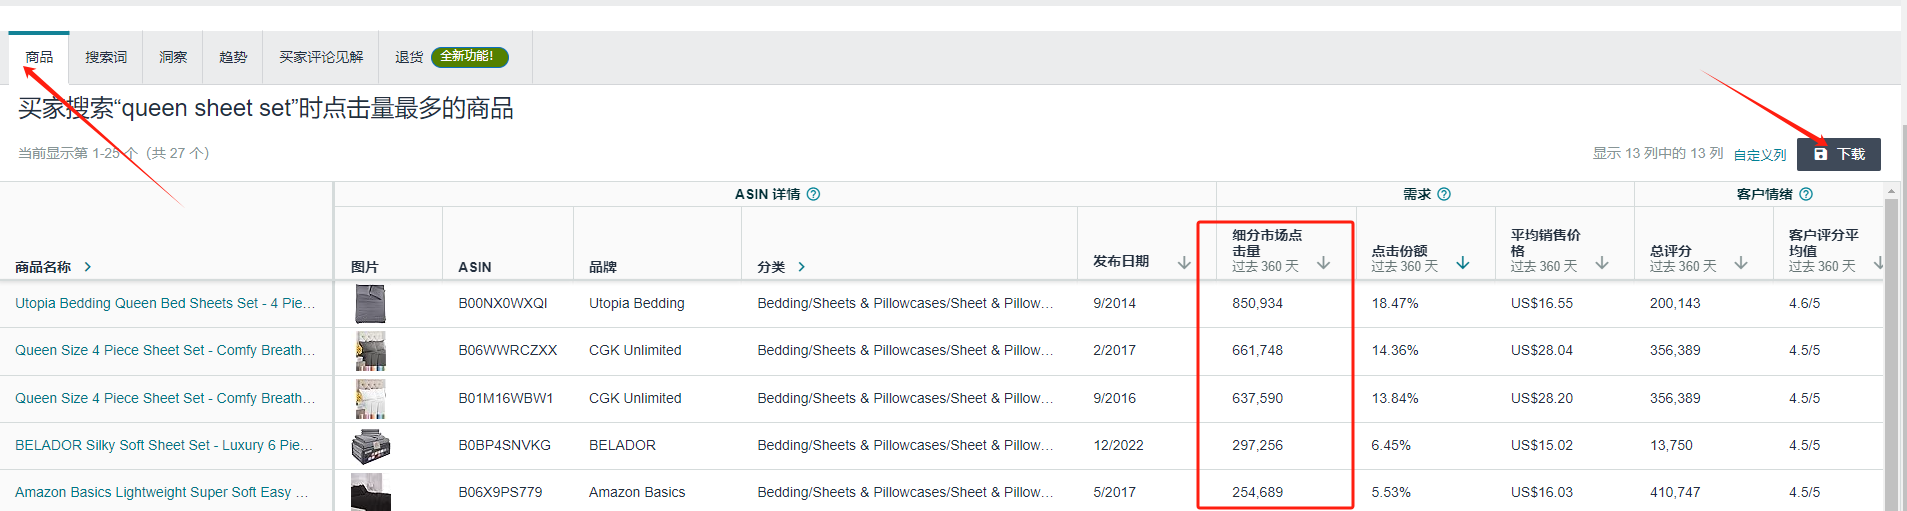Click click-volume value 297,256
The height and width of the screenshot is (511, 1907).
tap(1257, 445)
